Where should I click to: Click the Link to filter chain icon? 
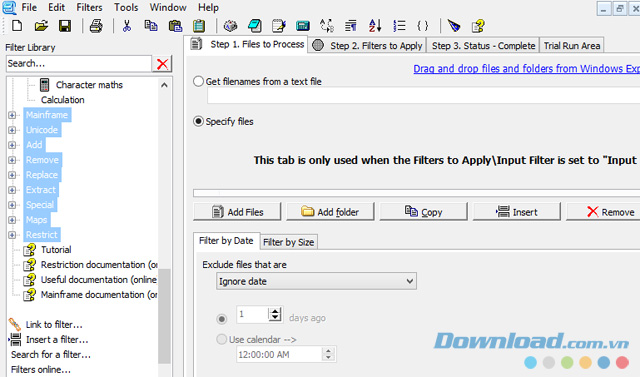pos(15,325)
